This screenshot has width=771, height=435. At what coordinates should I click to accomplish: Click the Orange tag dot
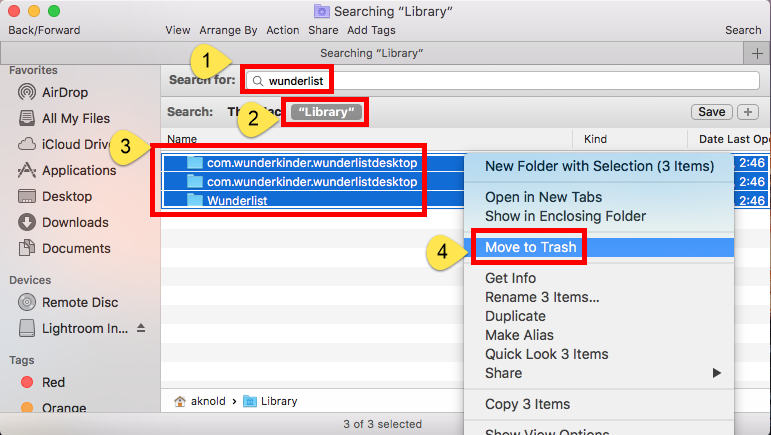click(x=27, y=407)
